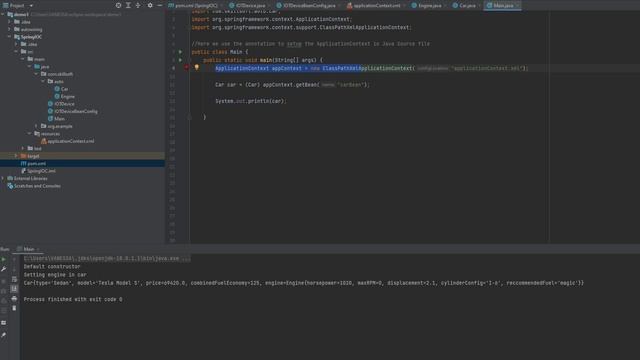Viewport: 640px width, 360px height.
Task: Select Main class in the project tree
Action: pyautogui.click(x=56, y=119)
